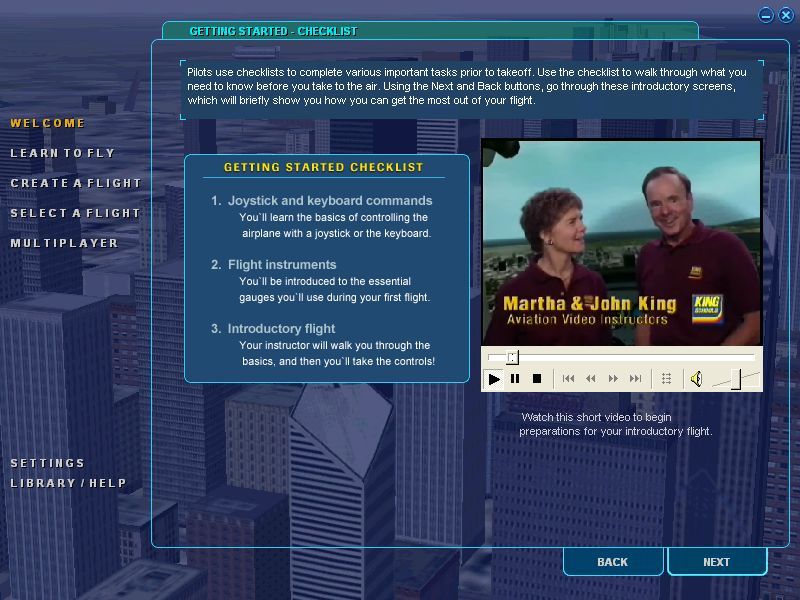Open the video player playlist icon

coord(666,379)
